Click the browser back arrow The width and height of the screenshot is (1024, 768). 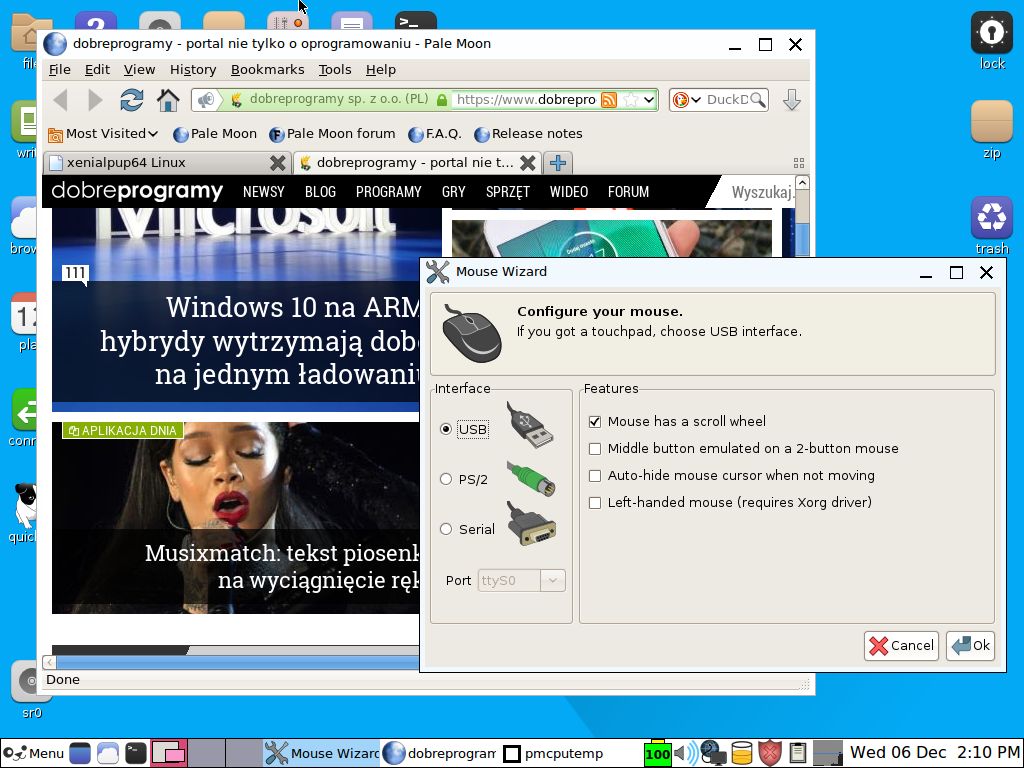click(x=61, y=100)
